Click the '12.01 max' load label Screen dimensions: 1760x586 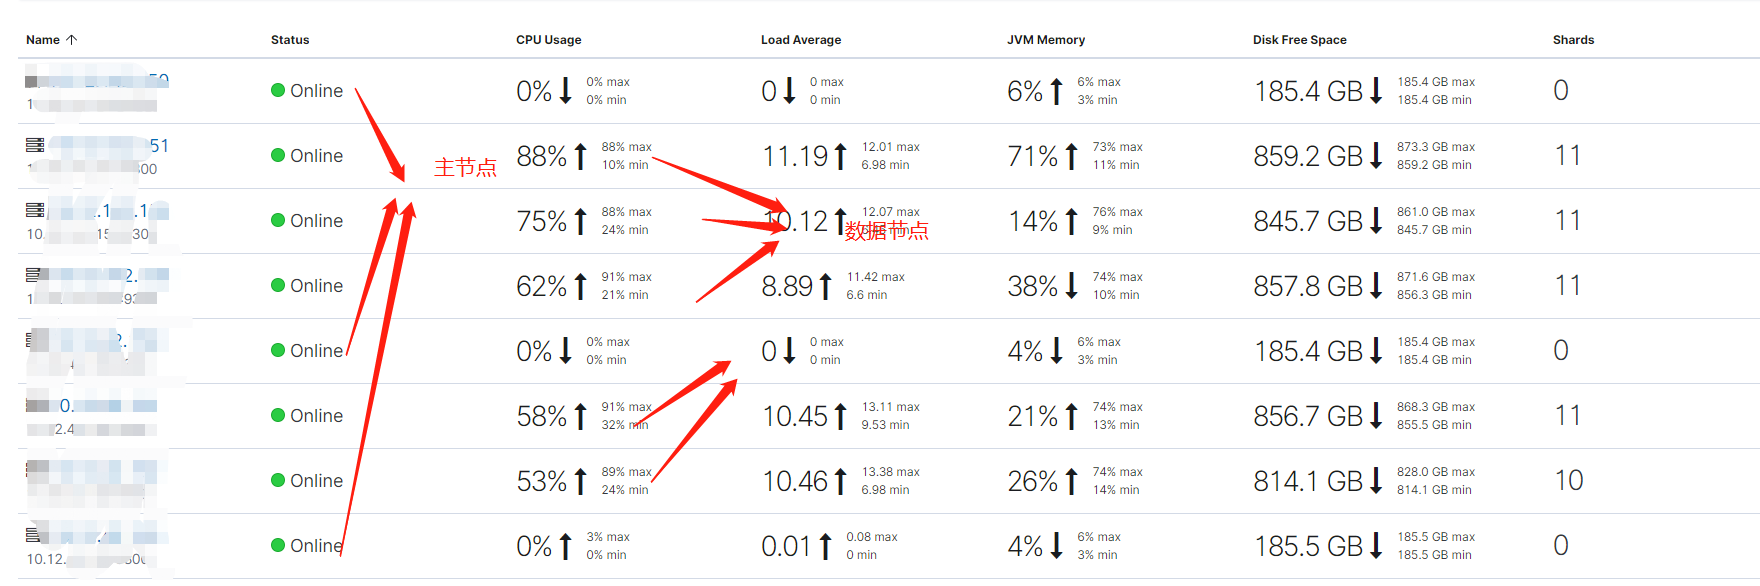pos(891,147)
